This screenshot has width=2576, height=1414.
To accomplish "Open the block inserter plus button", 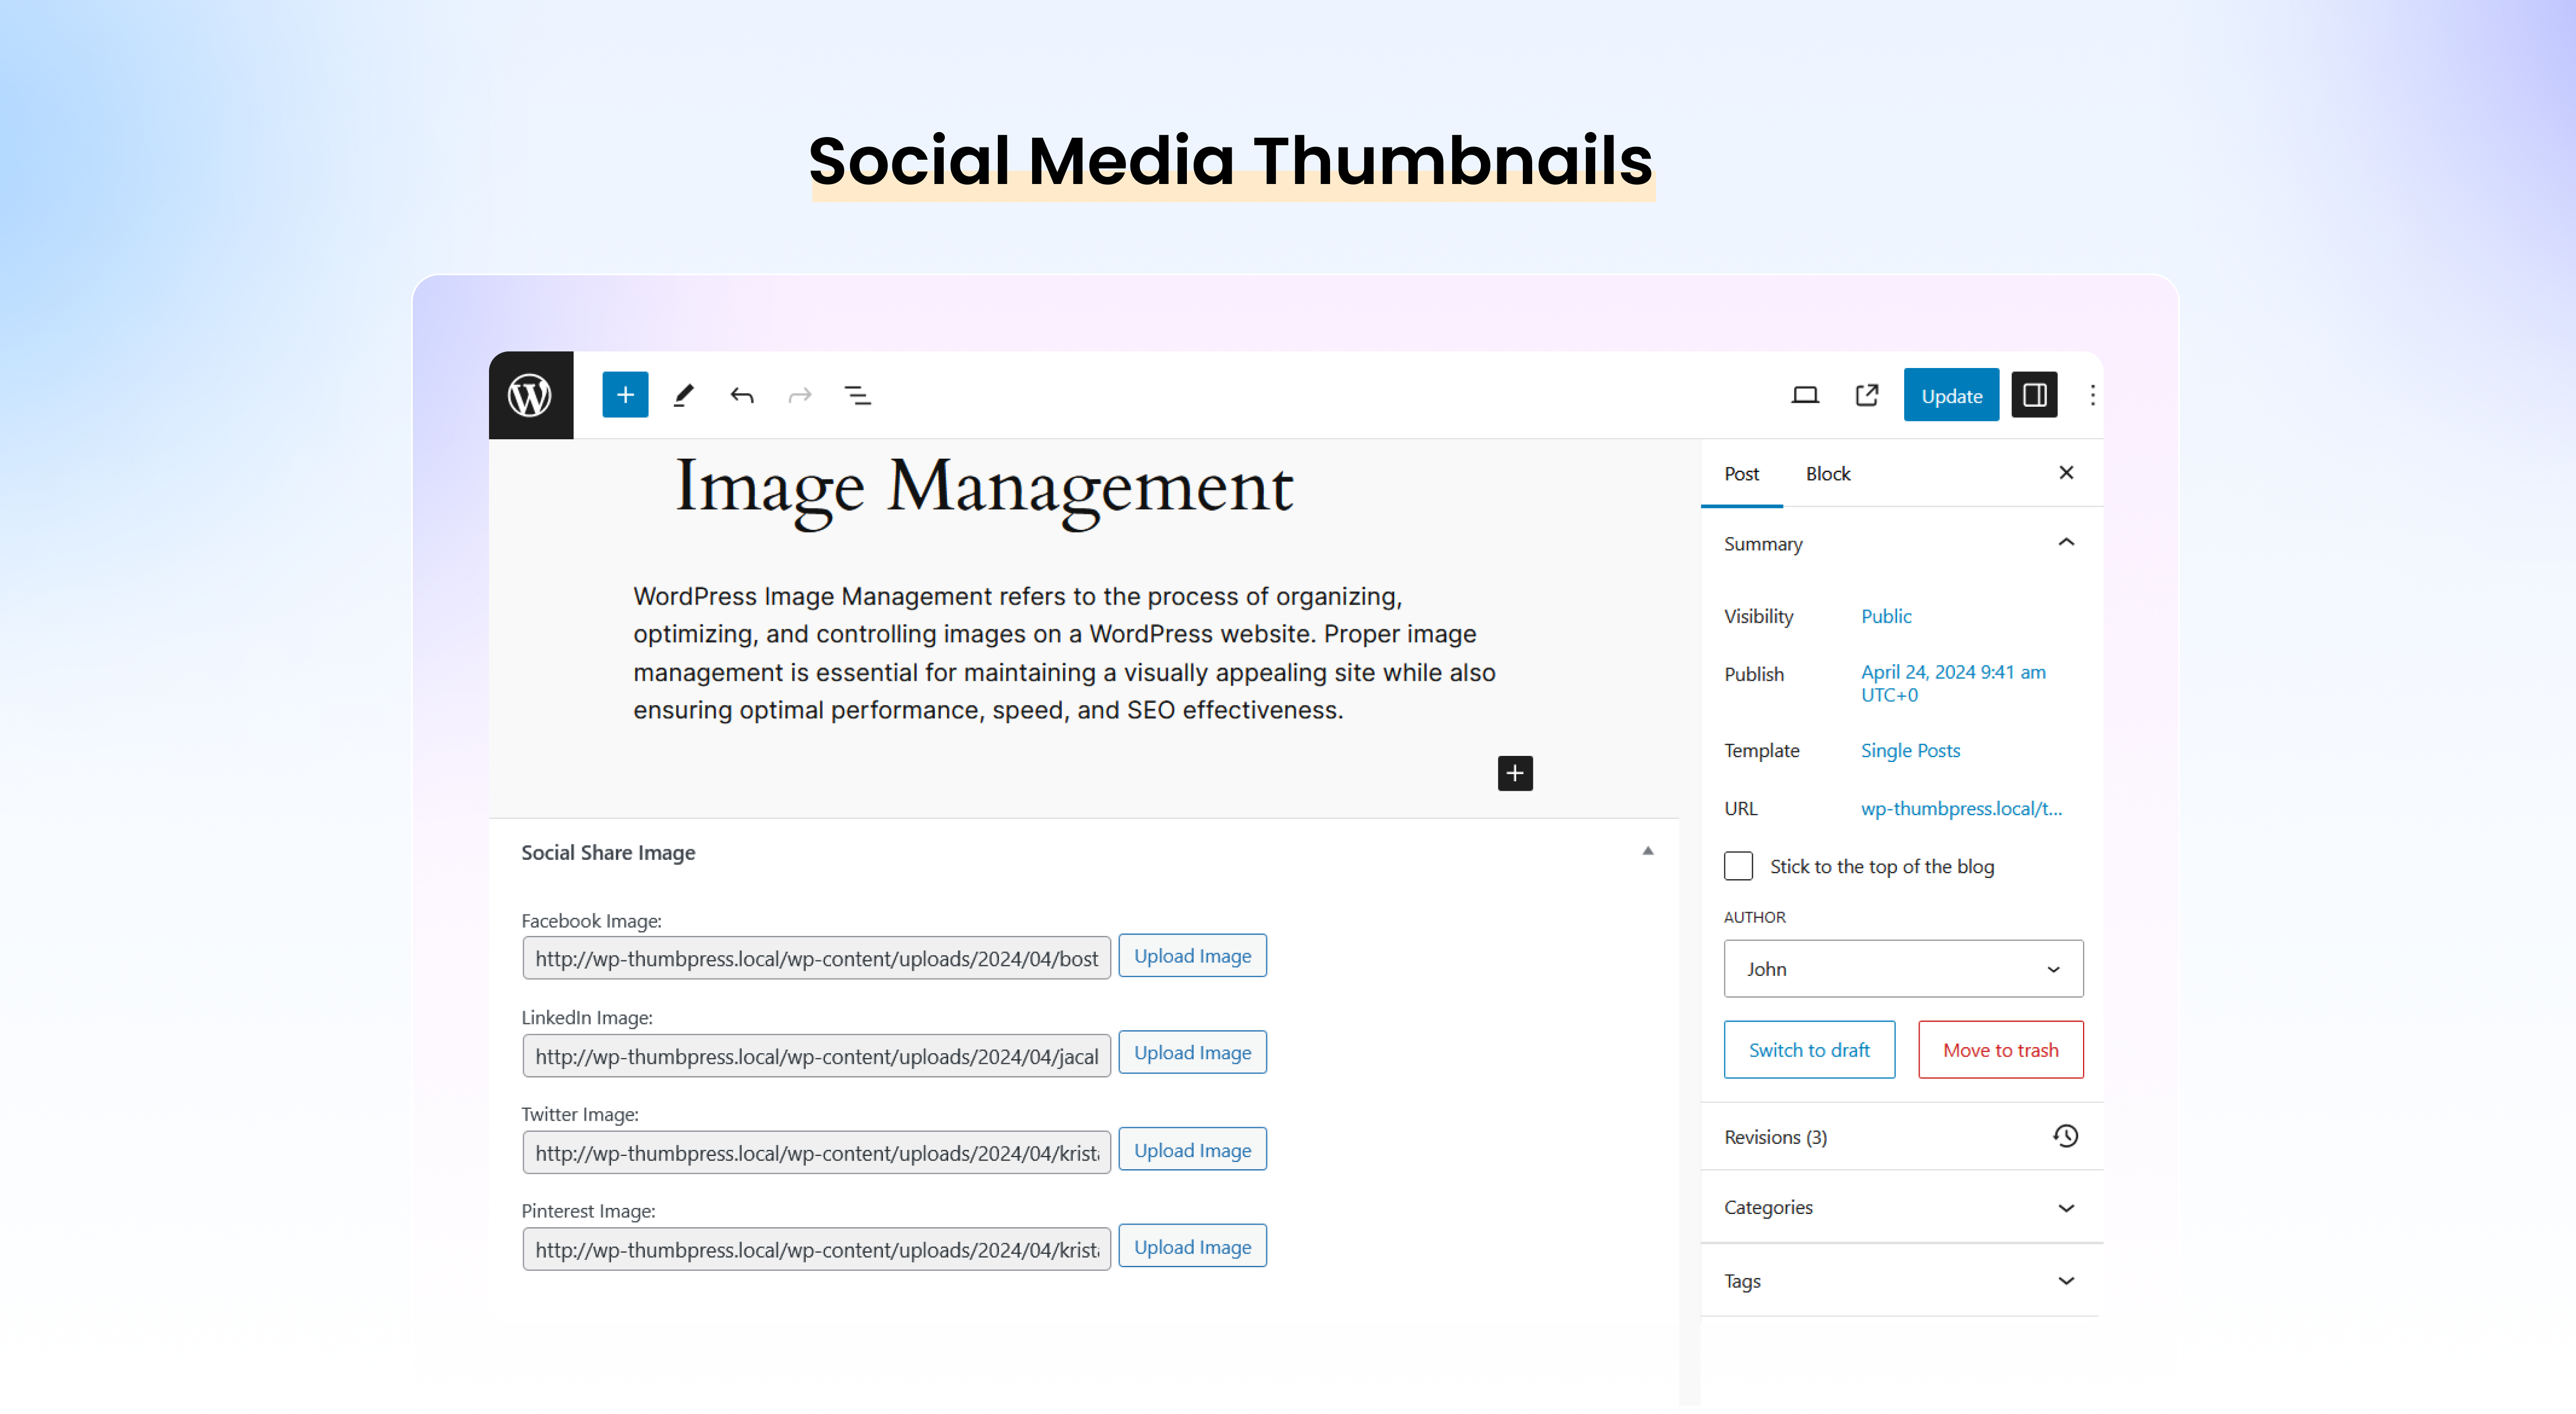I will click(625, 395).
